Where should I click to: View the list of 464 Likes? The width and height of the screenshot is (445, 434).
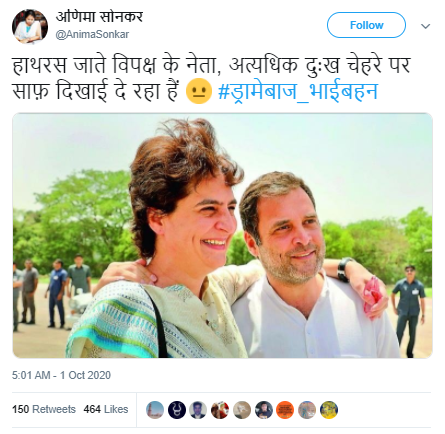pyautogui.click(x=106, y=409)
